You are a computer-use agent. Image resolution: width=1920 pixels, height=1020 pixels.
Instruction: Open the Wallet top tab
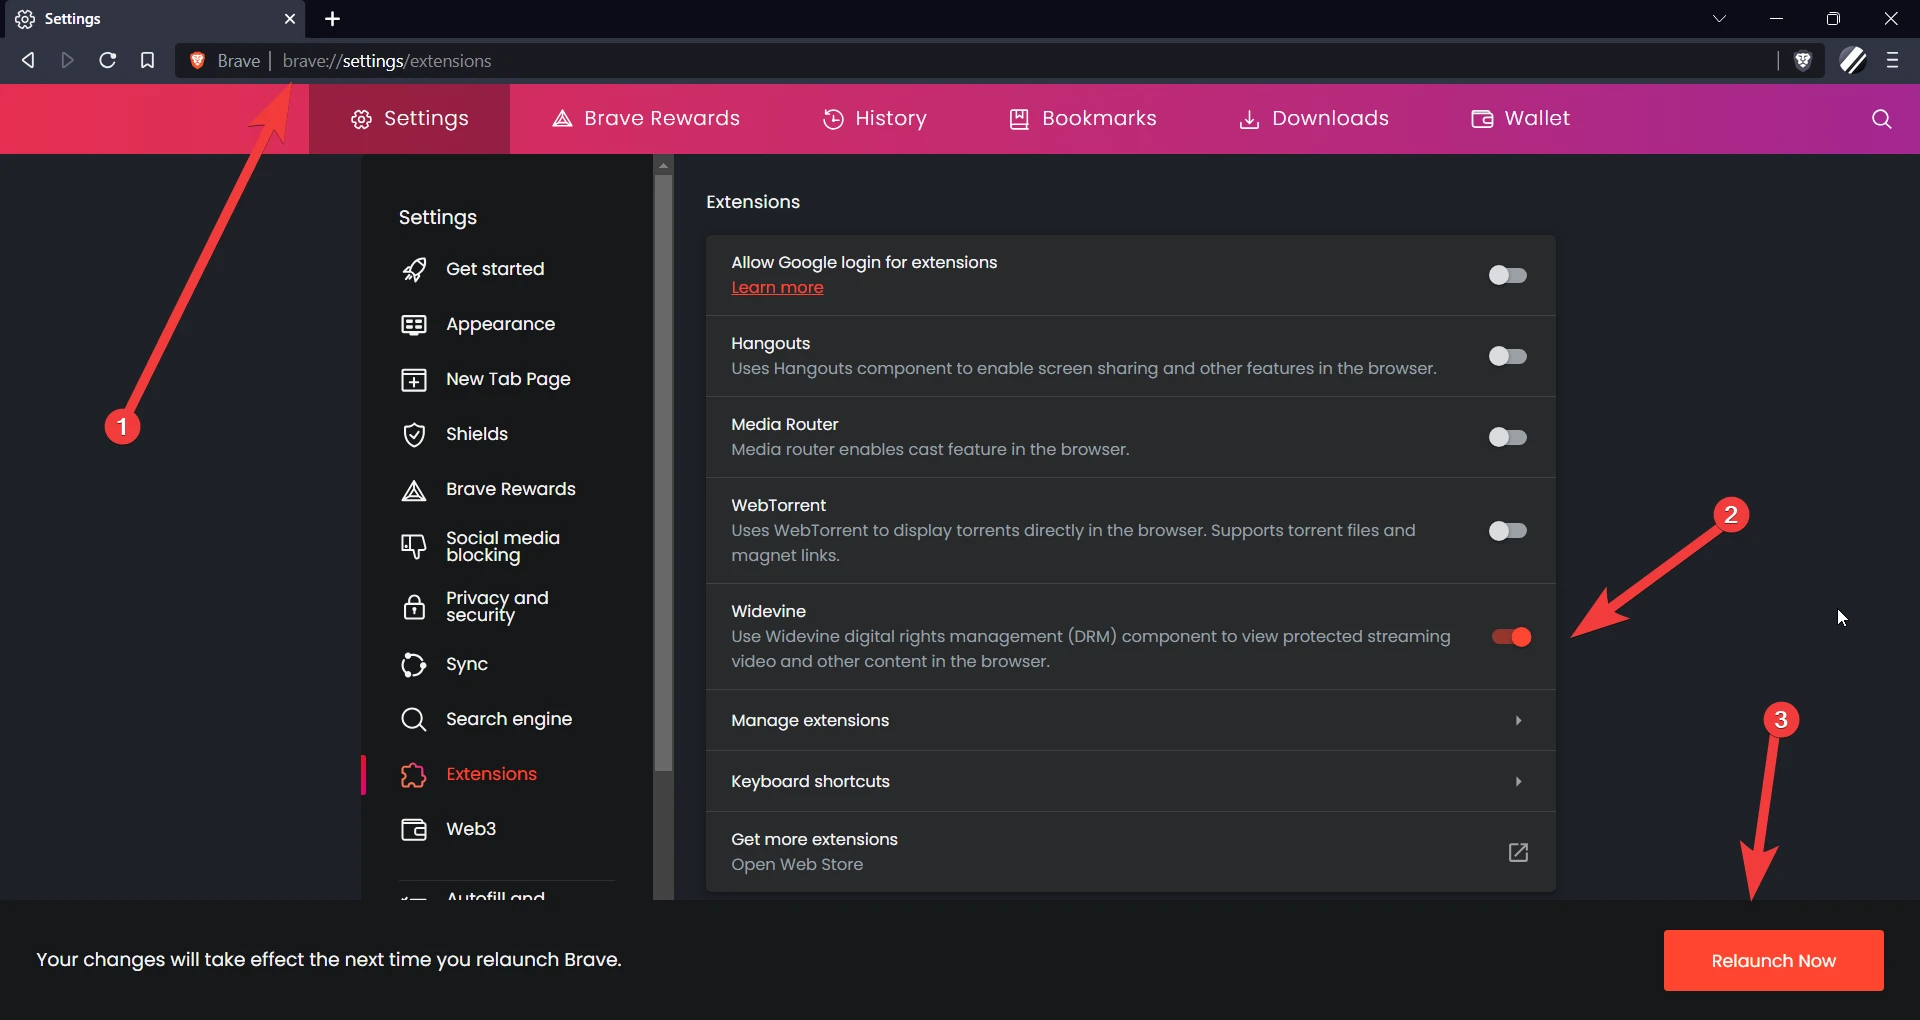tap(1520, 119)
